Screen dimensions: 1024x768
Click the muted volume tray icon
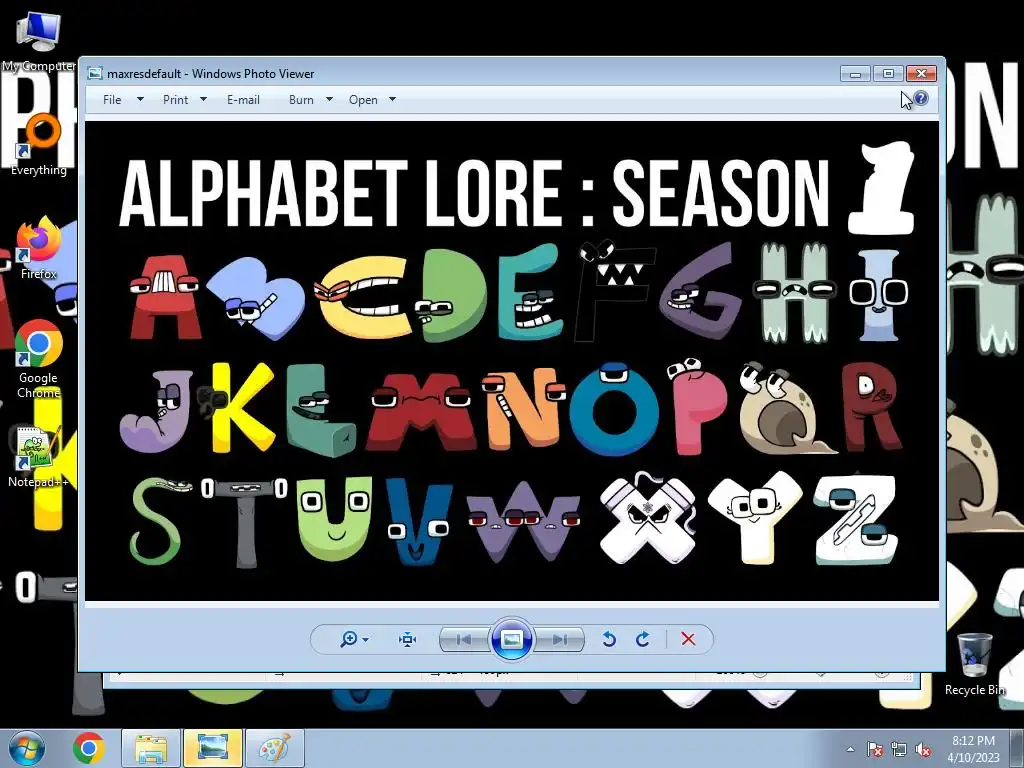pyautogui.click(x=923, y=749)
